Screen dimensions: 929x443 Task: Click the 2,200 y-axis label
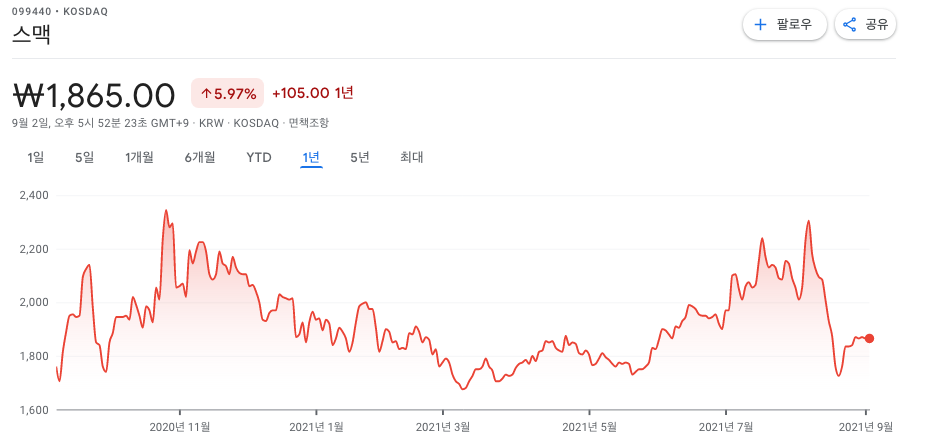[x=36, y=249]
